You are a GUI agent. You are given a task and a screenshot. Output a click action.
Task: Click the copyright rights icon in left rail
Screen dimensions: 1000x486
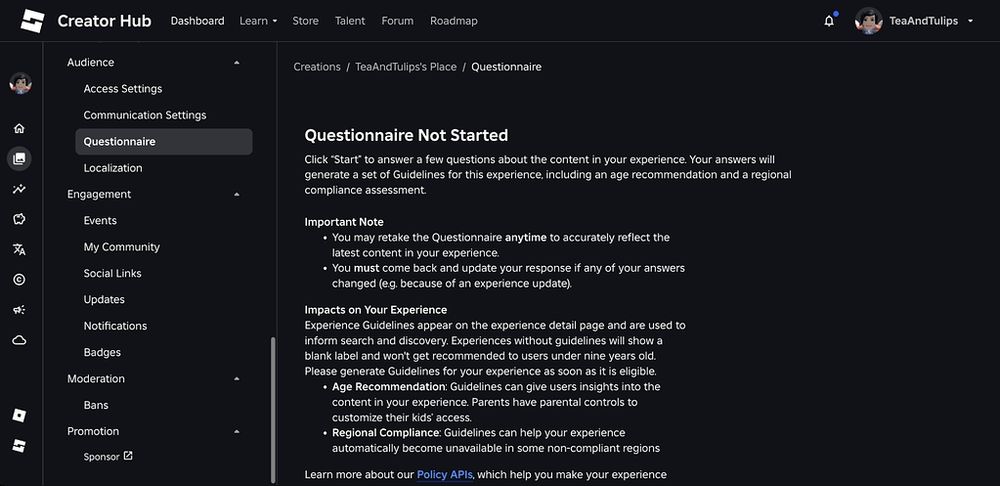click(x=20, y=280)
